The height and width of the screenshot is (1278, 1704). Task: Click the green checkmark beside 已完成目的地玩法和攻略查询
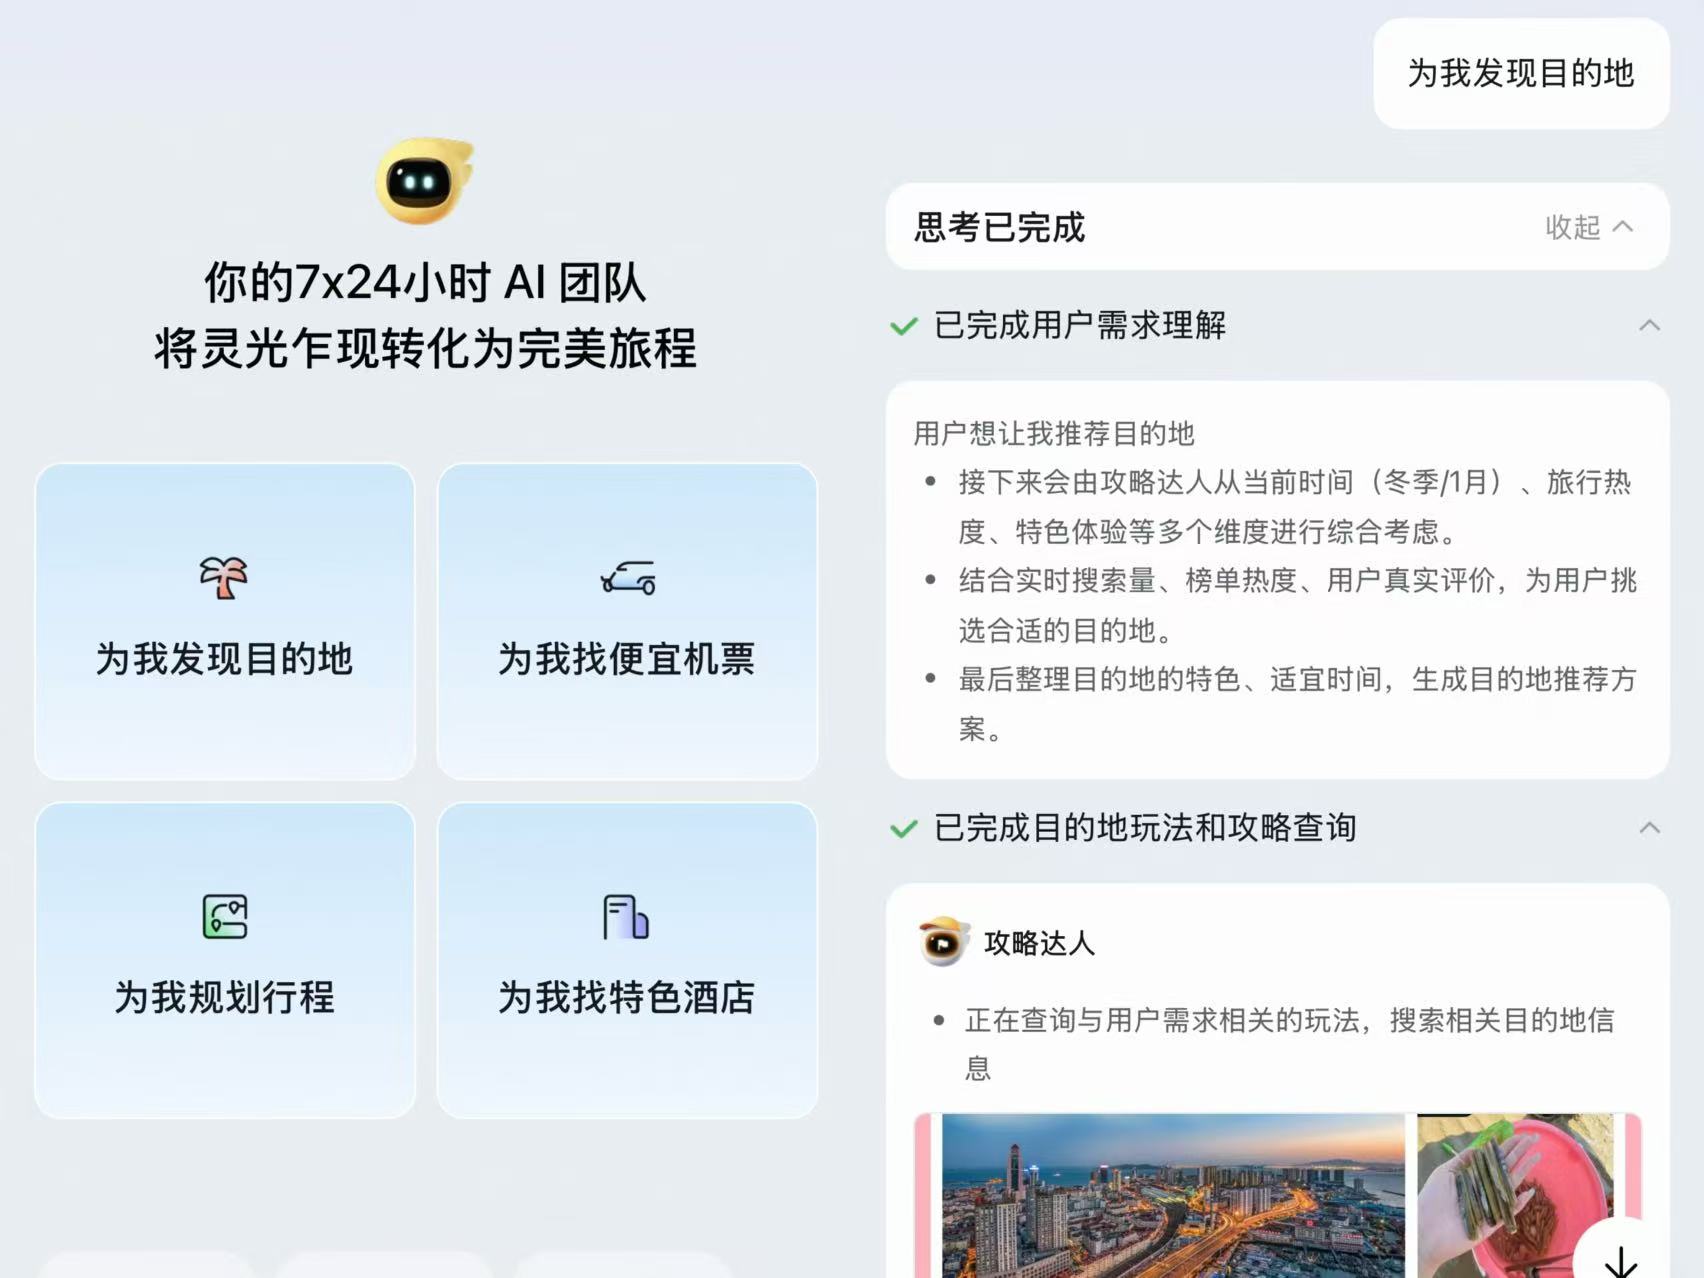click(904, 828)
